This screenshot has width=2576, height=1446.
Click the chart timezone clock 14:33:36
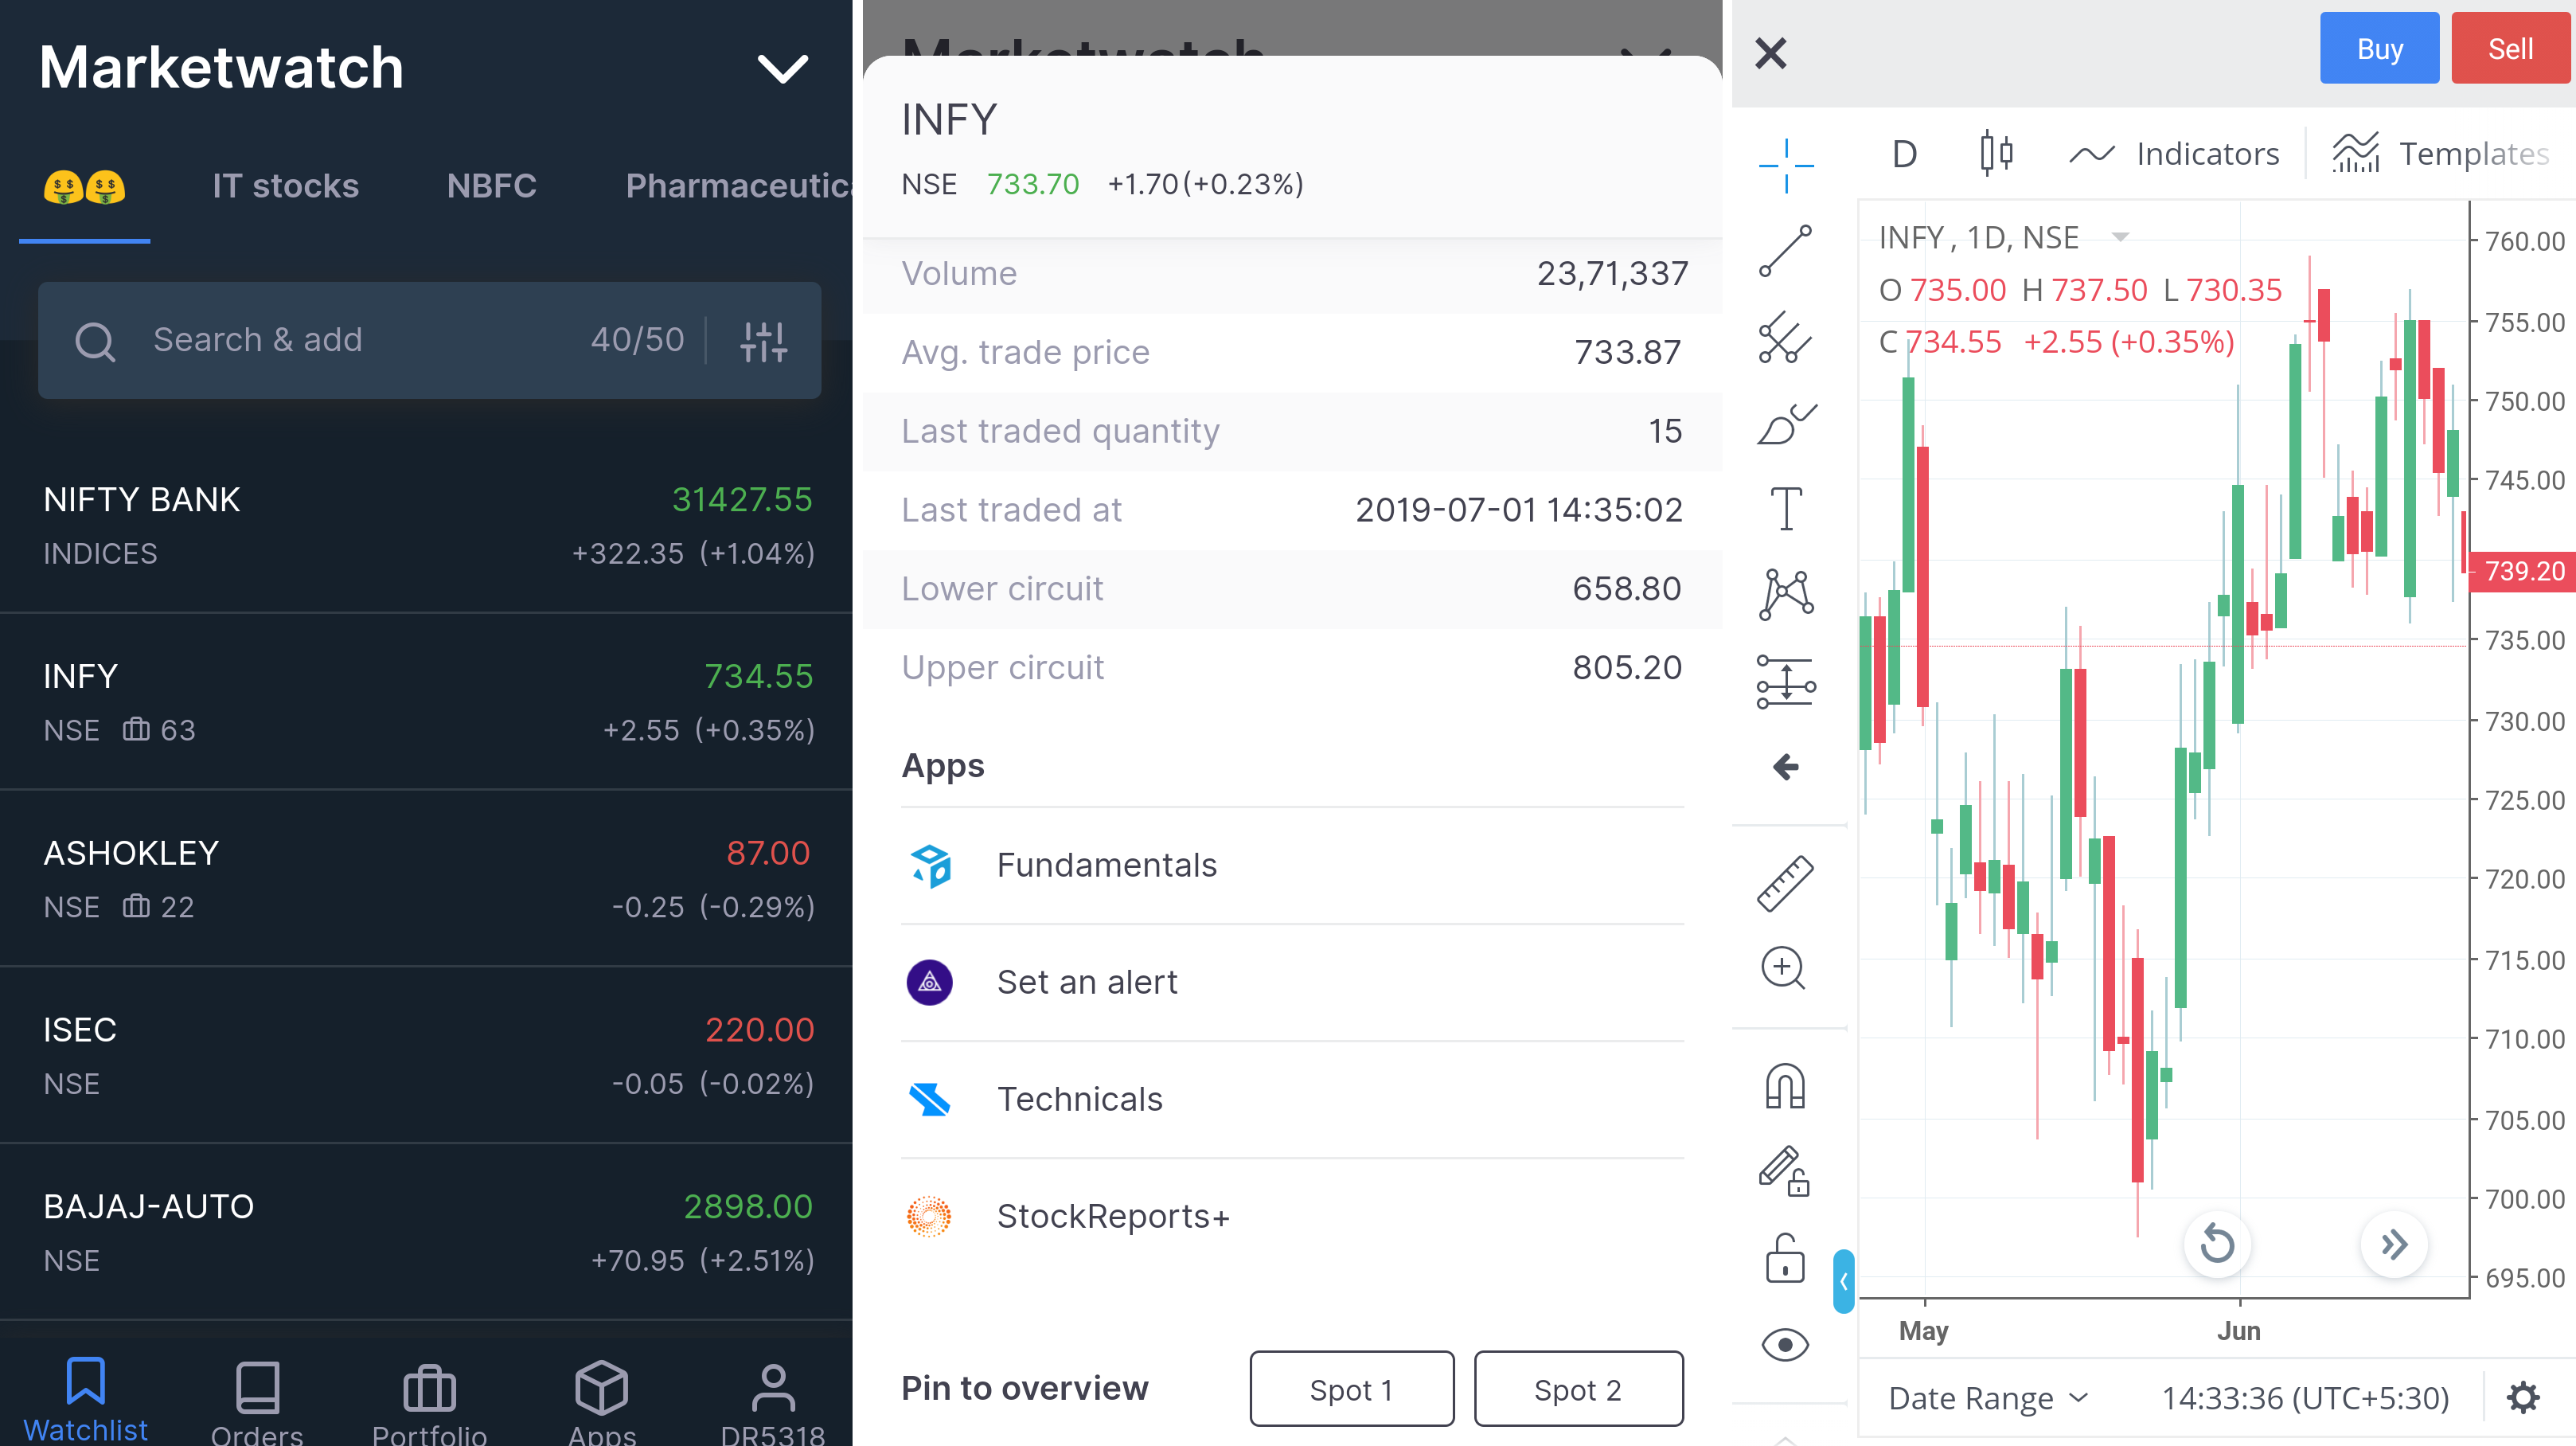(2305, 1398)
